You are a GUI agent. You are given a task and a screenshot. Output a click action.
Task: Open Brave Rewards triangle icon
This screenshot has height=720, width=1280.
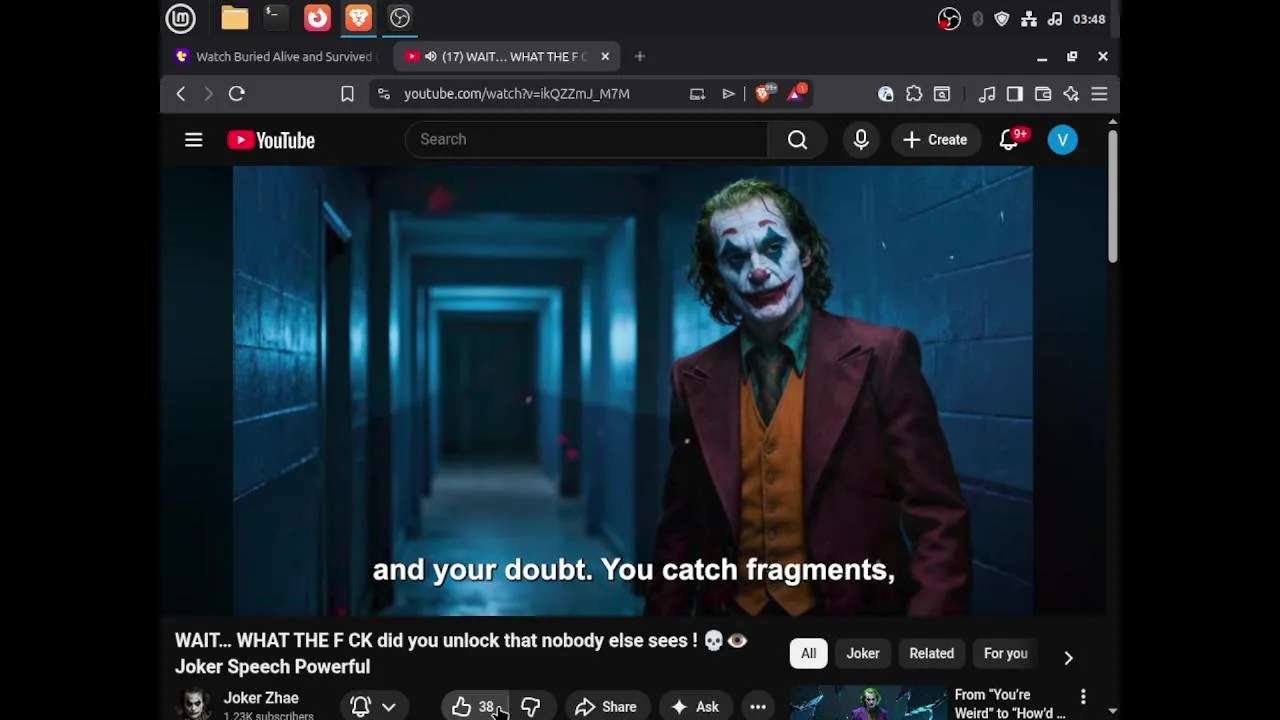[x=797, y=94]
